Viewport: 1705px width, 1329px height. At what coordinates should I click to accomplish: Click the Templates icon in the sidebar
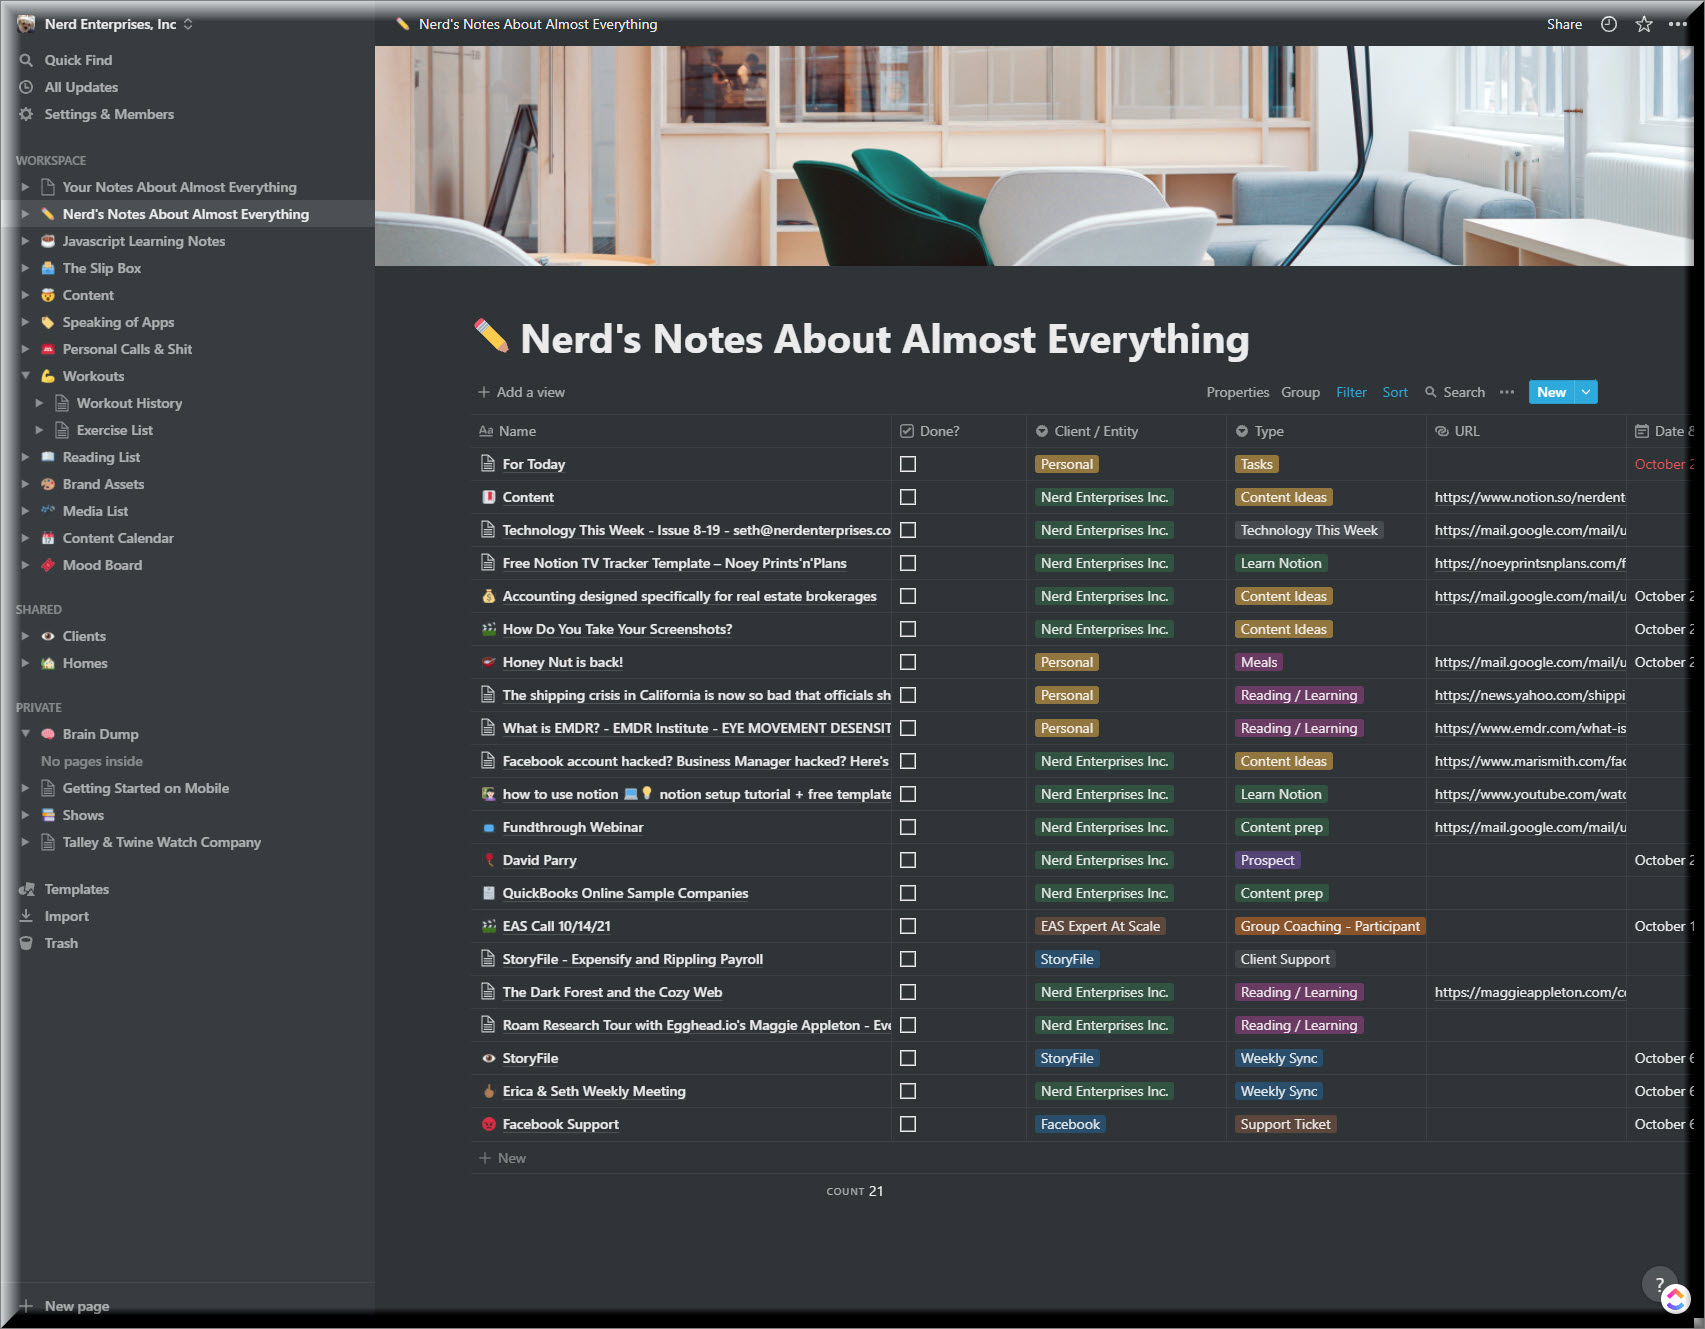tap(26, 889)
